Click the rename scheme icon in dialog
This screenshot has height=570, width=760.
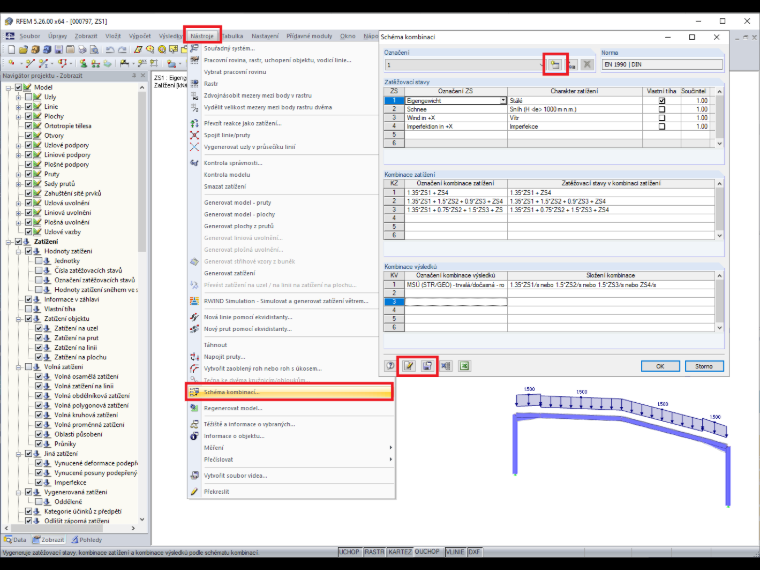572,64
